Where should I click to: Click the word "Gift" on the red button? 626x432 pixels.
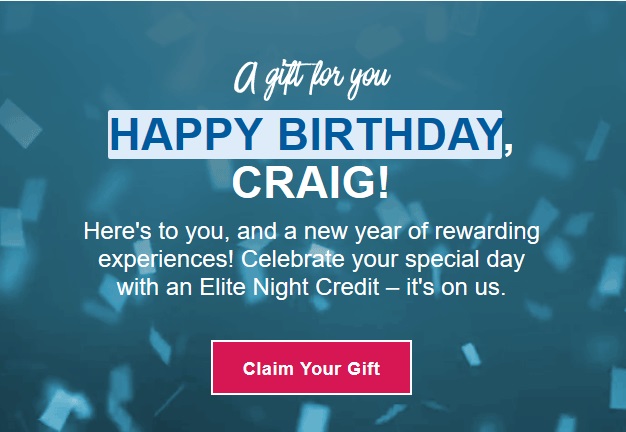(x=363, y=368)
